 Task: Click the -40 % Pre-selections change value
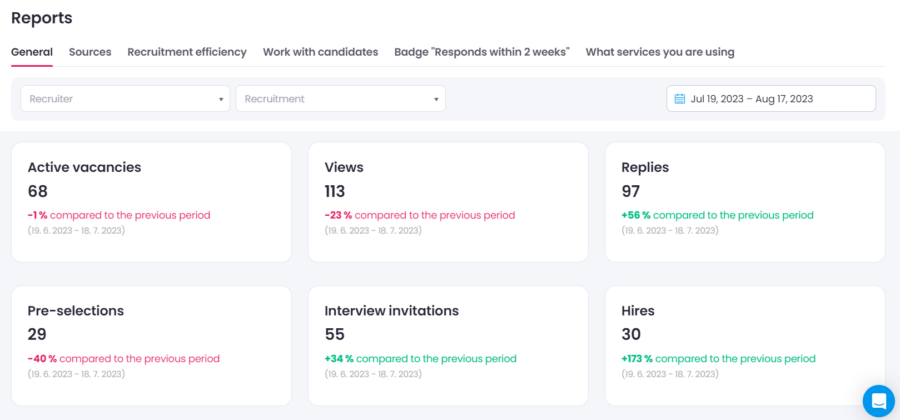coord(42,359)
